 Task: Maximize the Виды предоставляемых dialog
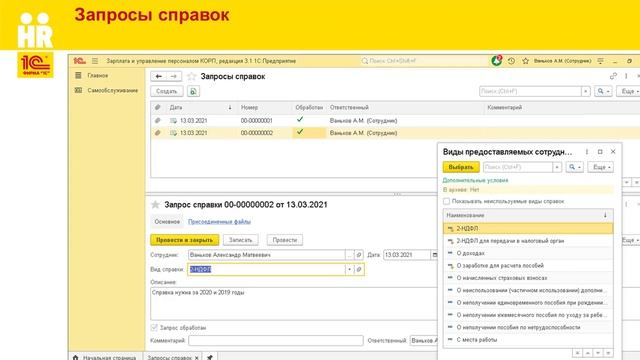tap(600, 151)
